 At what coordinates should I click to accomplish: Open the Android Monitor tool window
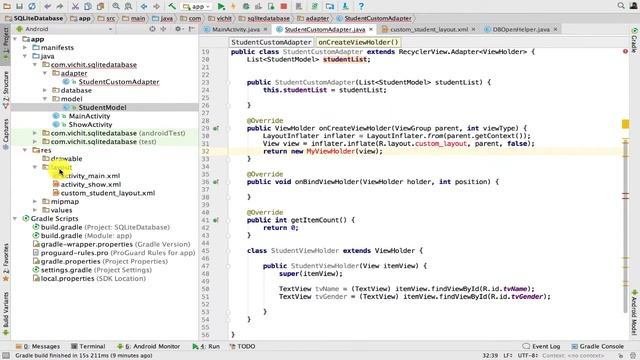click(148, 346)
